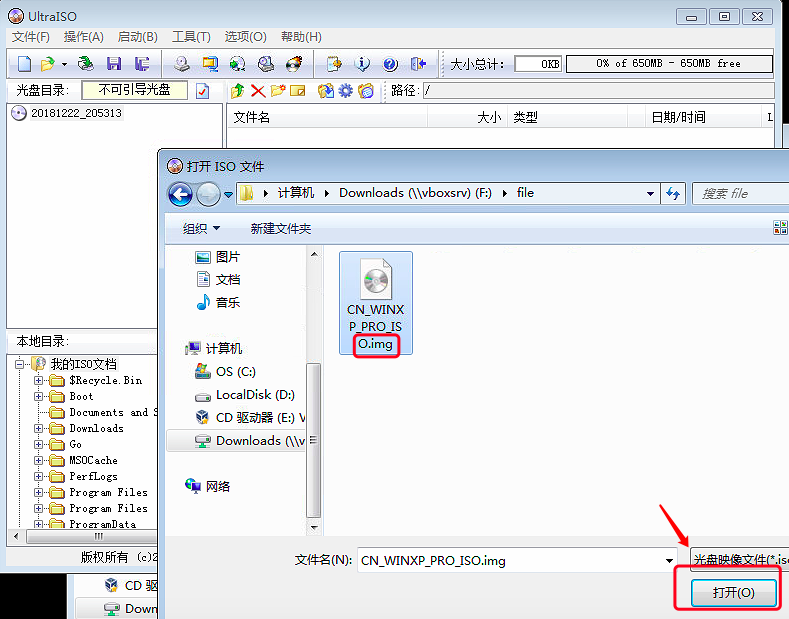The height and width of the screenshot is (619, 789).
Task: Click the 不可引导光盘 boot status field
Action: pos(134,90)
